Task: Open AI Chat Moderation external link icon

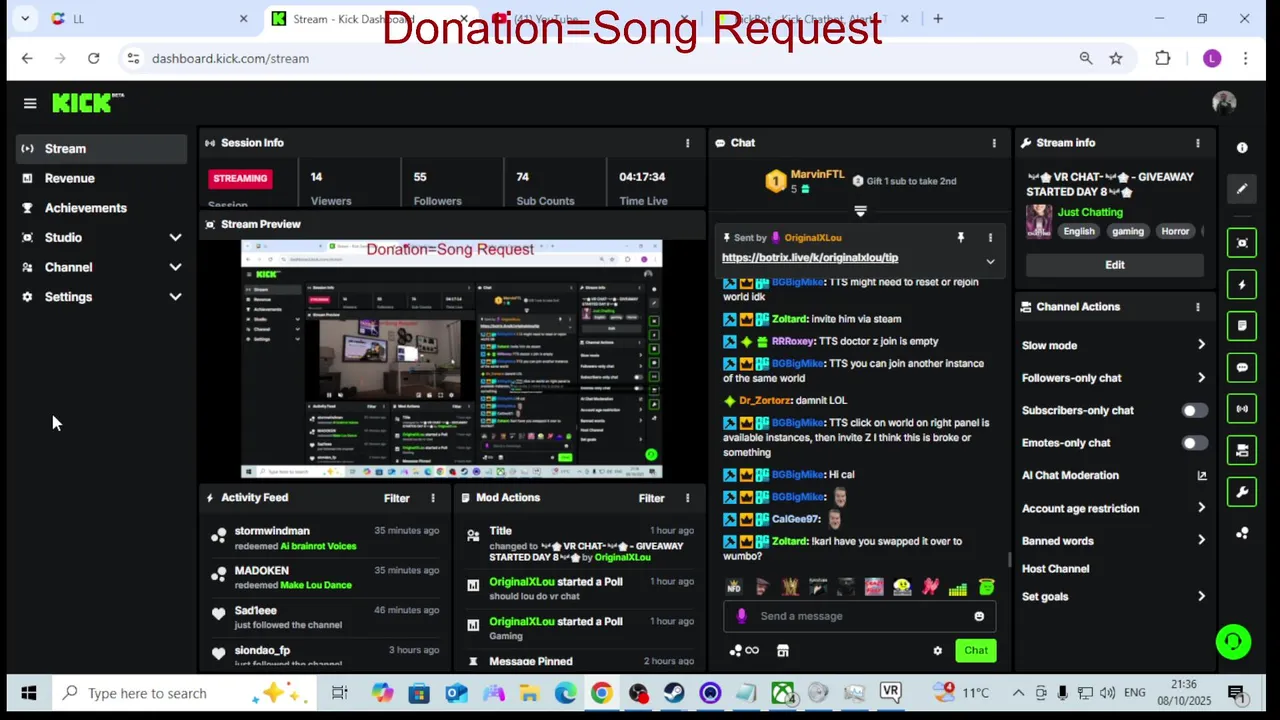Action: (1201, 476)
